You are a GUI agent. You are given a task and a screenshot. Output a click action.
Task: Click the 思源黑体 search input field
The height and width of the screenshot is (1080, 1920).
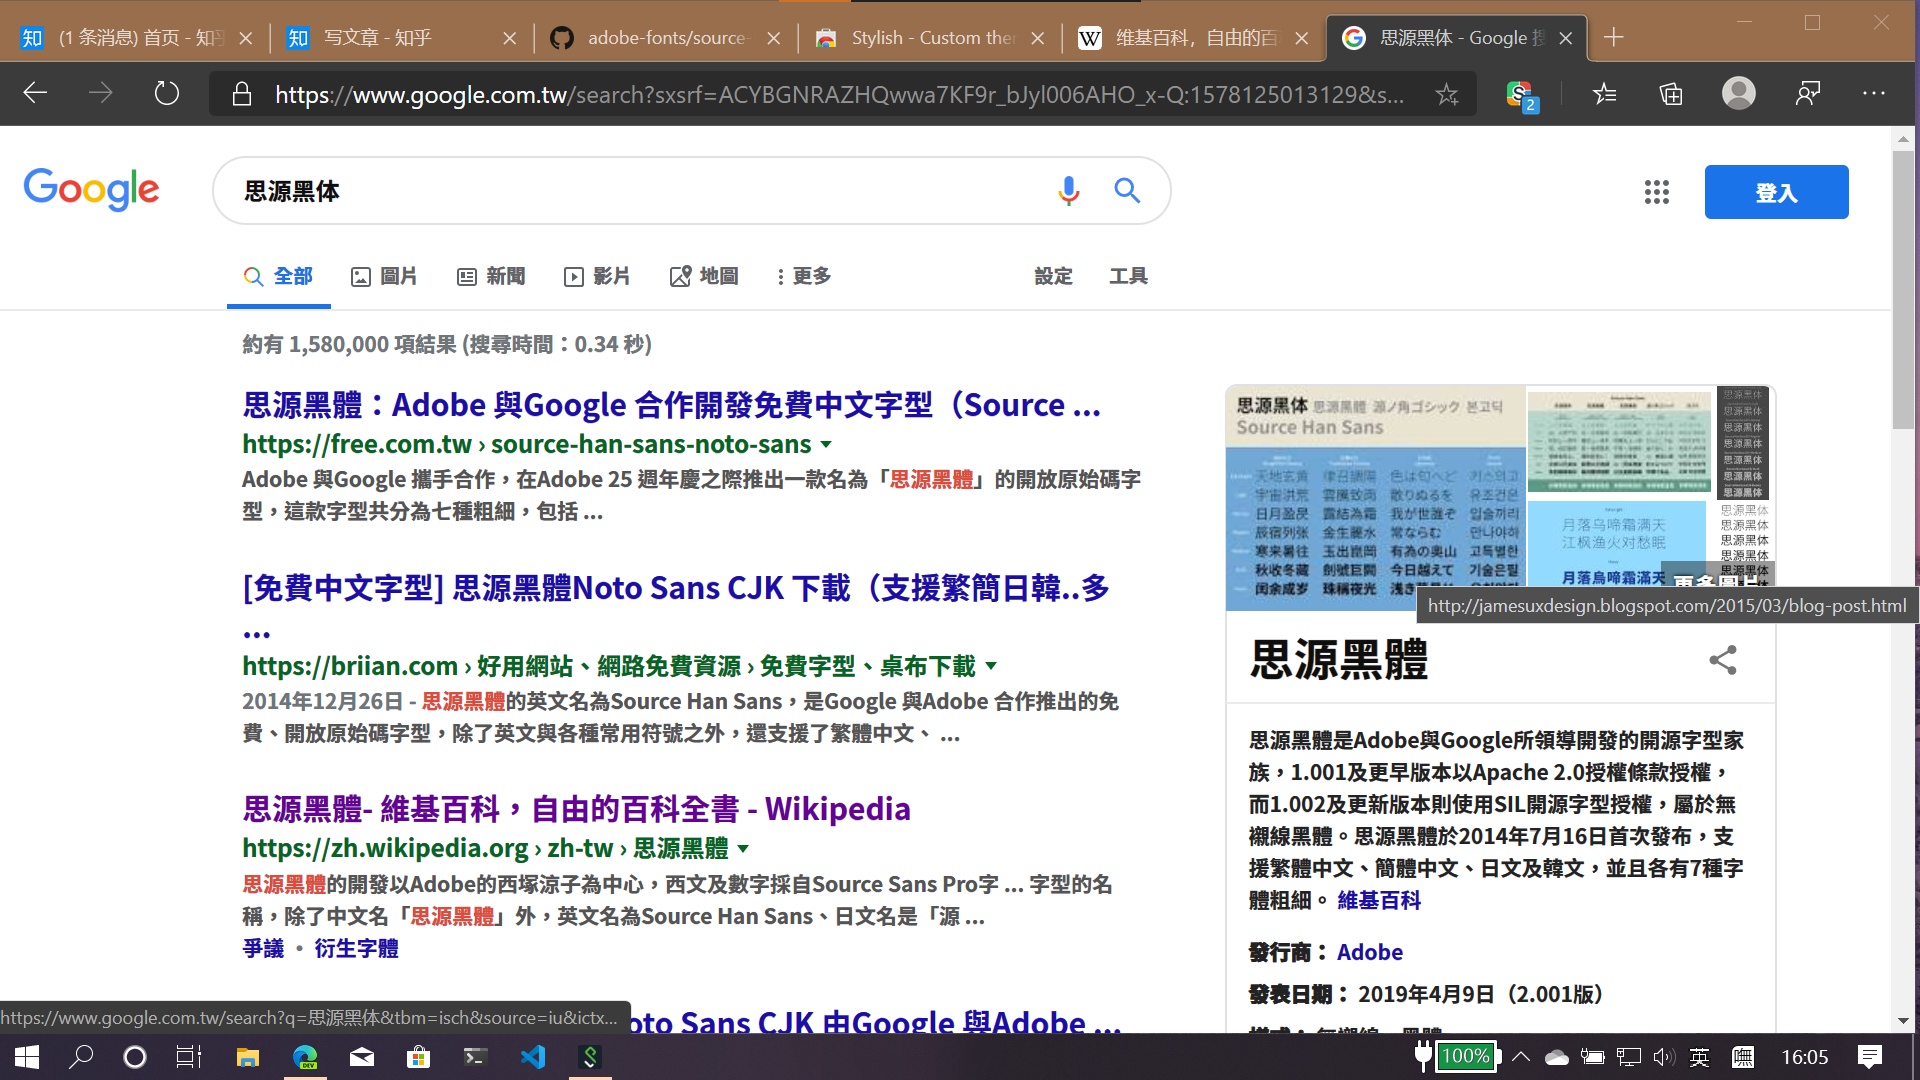click(640, 191)
